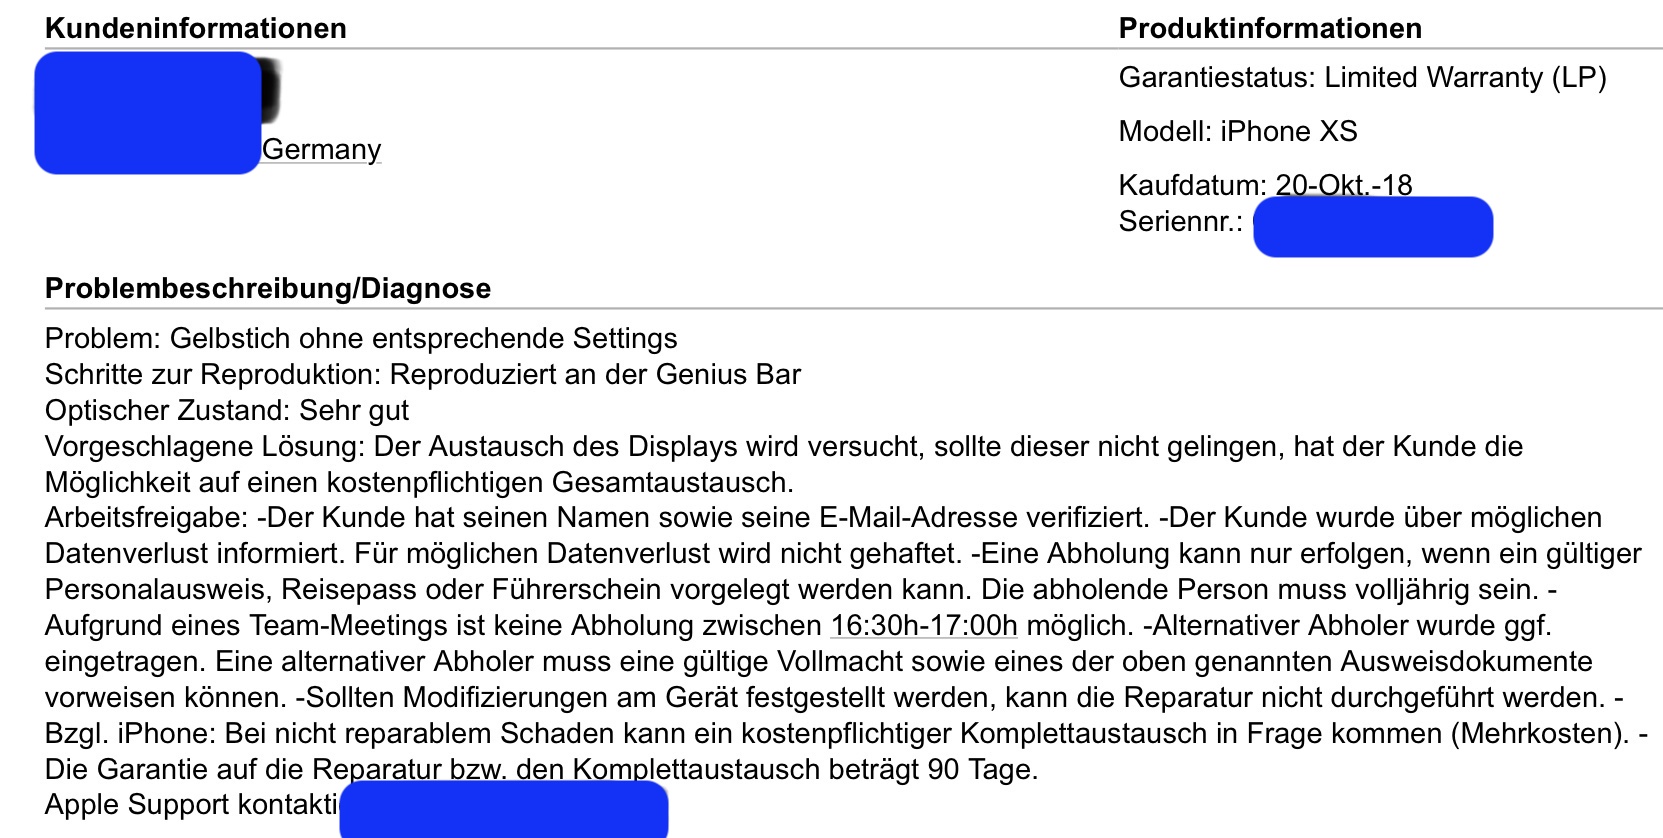This screenshot has width=1663, height=838.
Task: Click the underlined Germany address link
Action: 321,150
